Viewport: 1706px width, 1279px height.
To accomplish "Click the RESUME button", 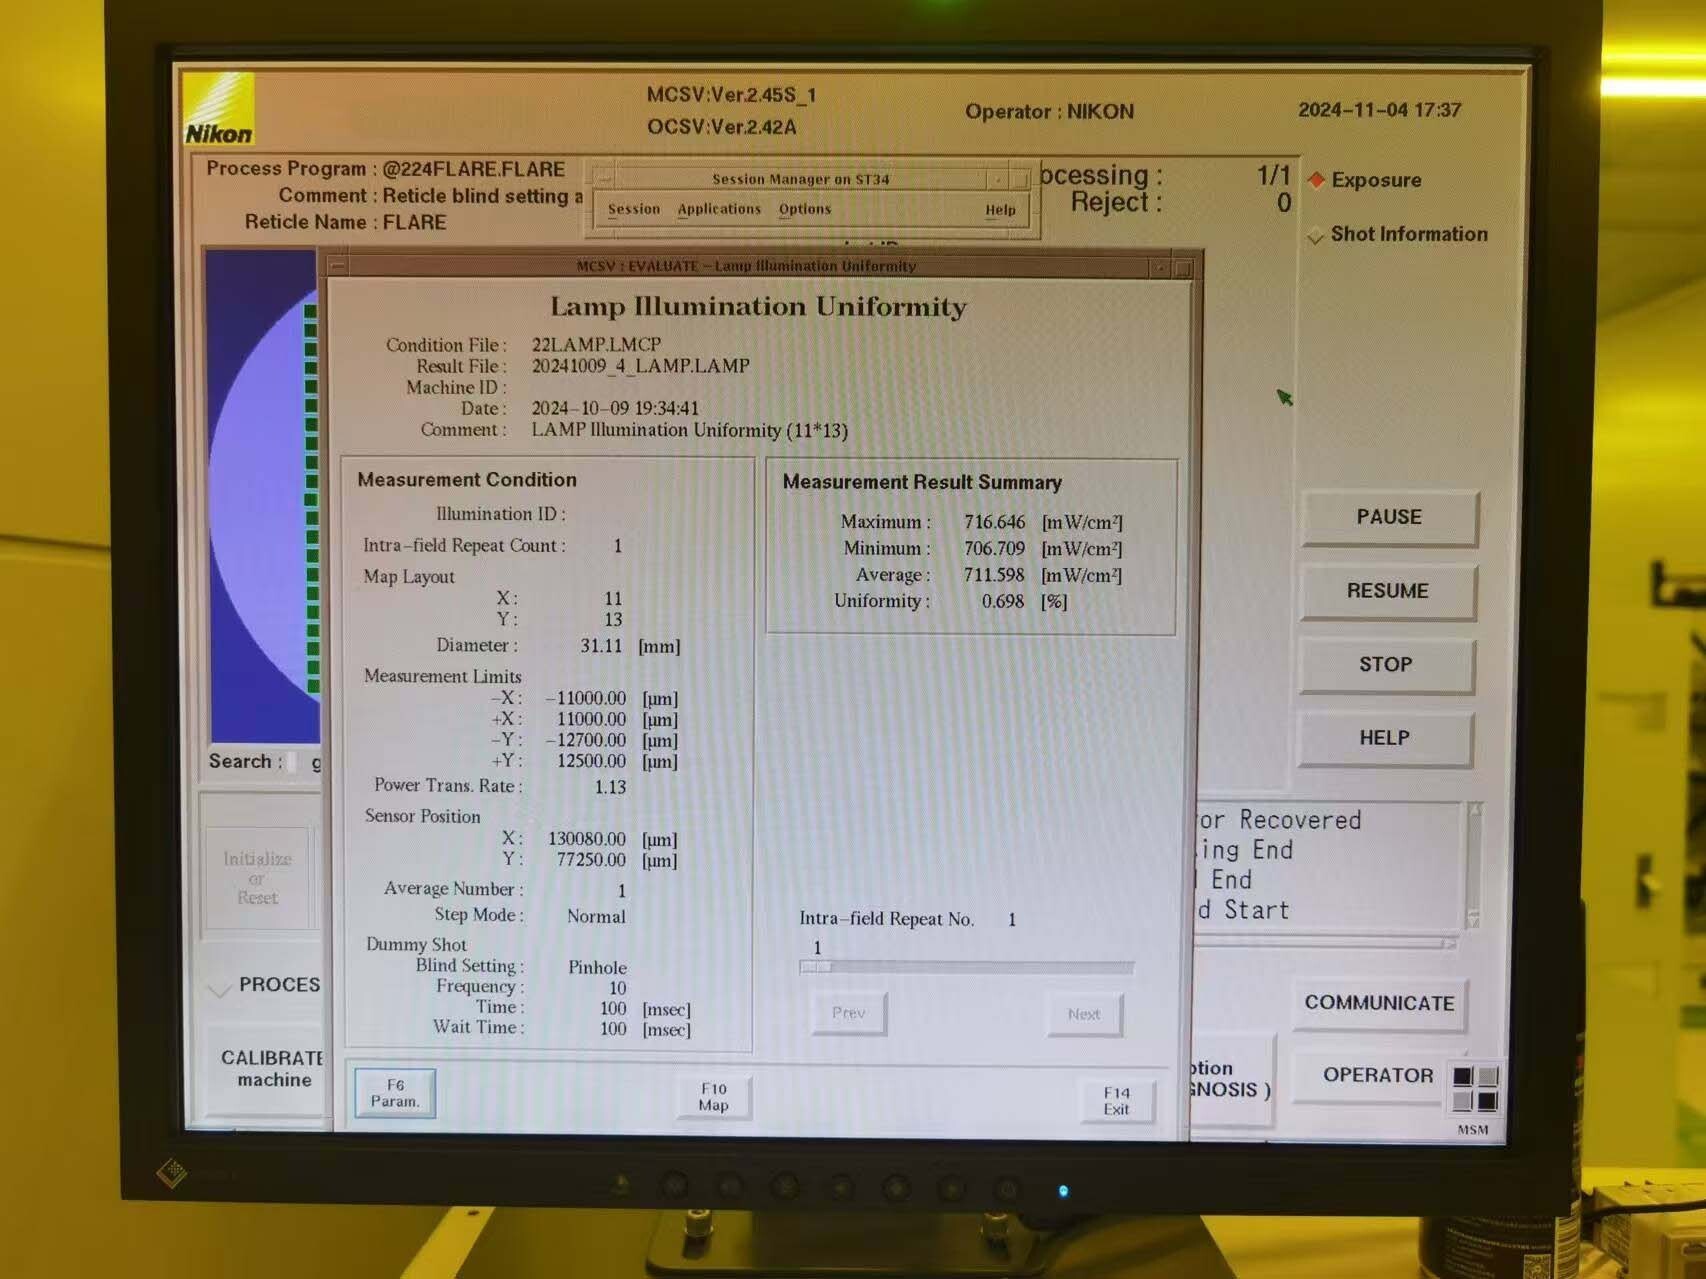I will click(1388, 591).
